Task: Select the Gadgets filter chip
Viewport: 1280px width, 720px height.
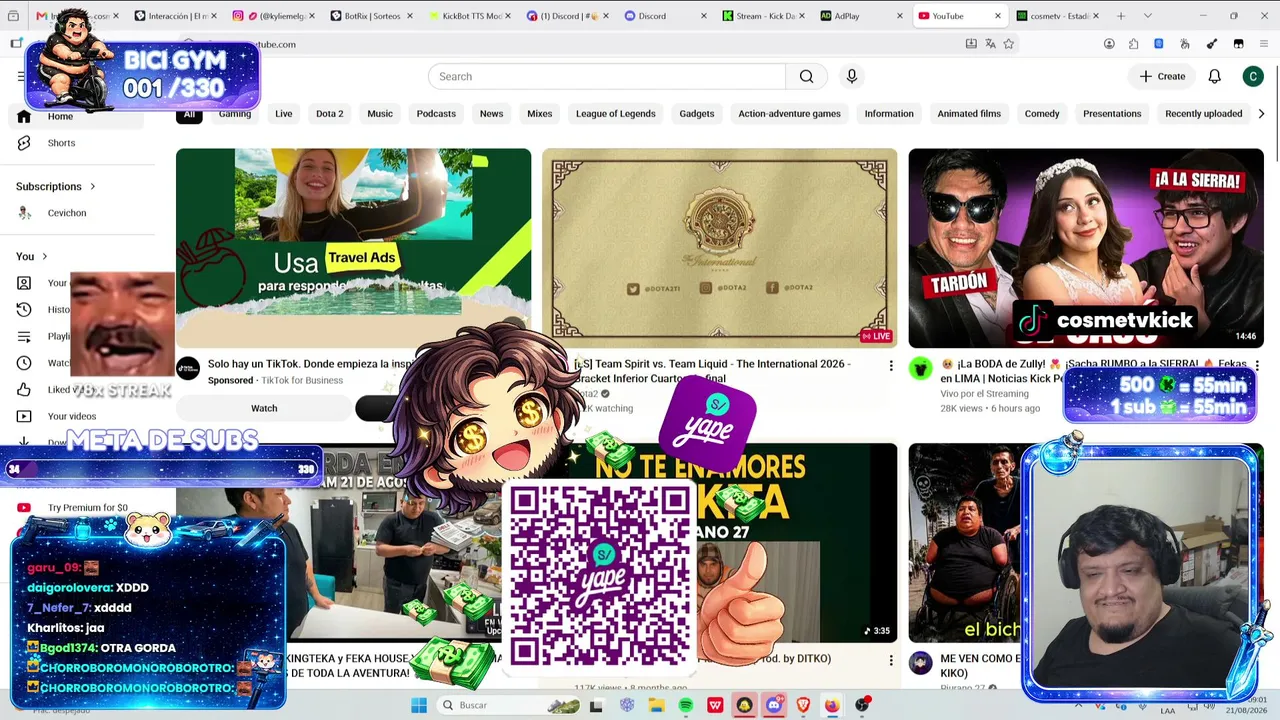Action: pos(697,114)
